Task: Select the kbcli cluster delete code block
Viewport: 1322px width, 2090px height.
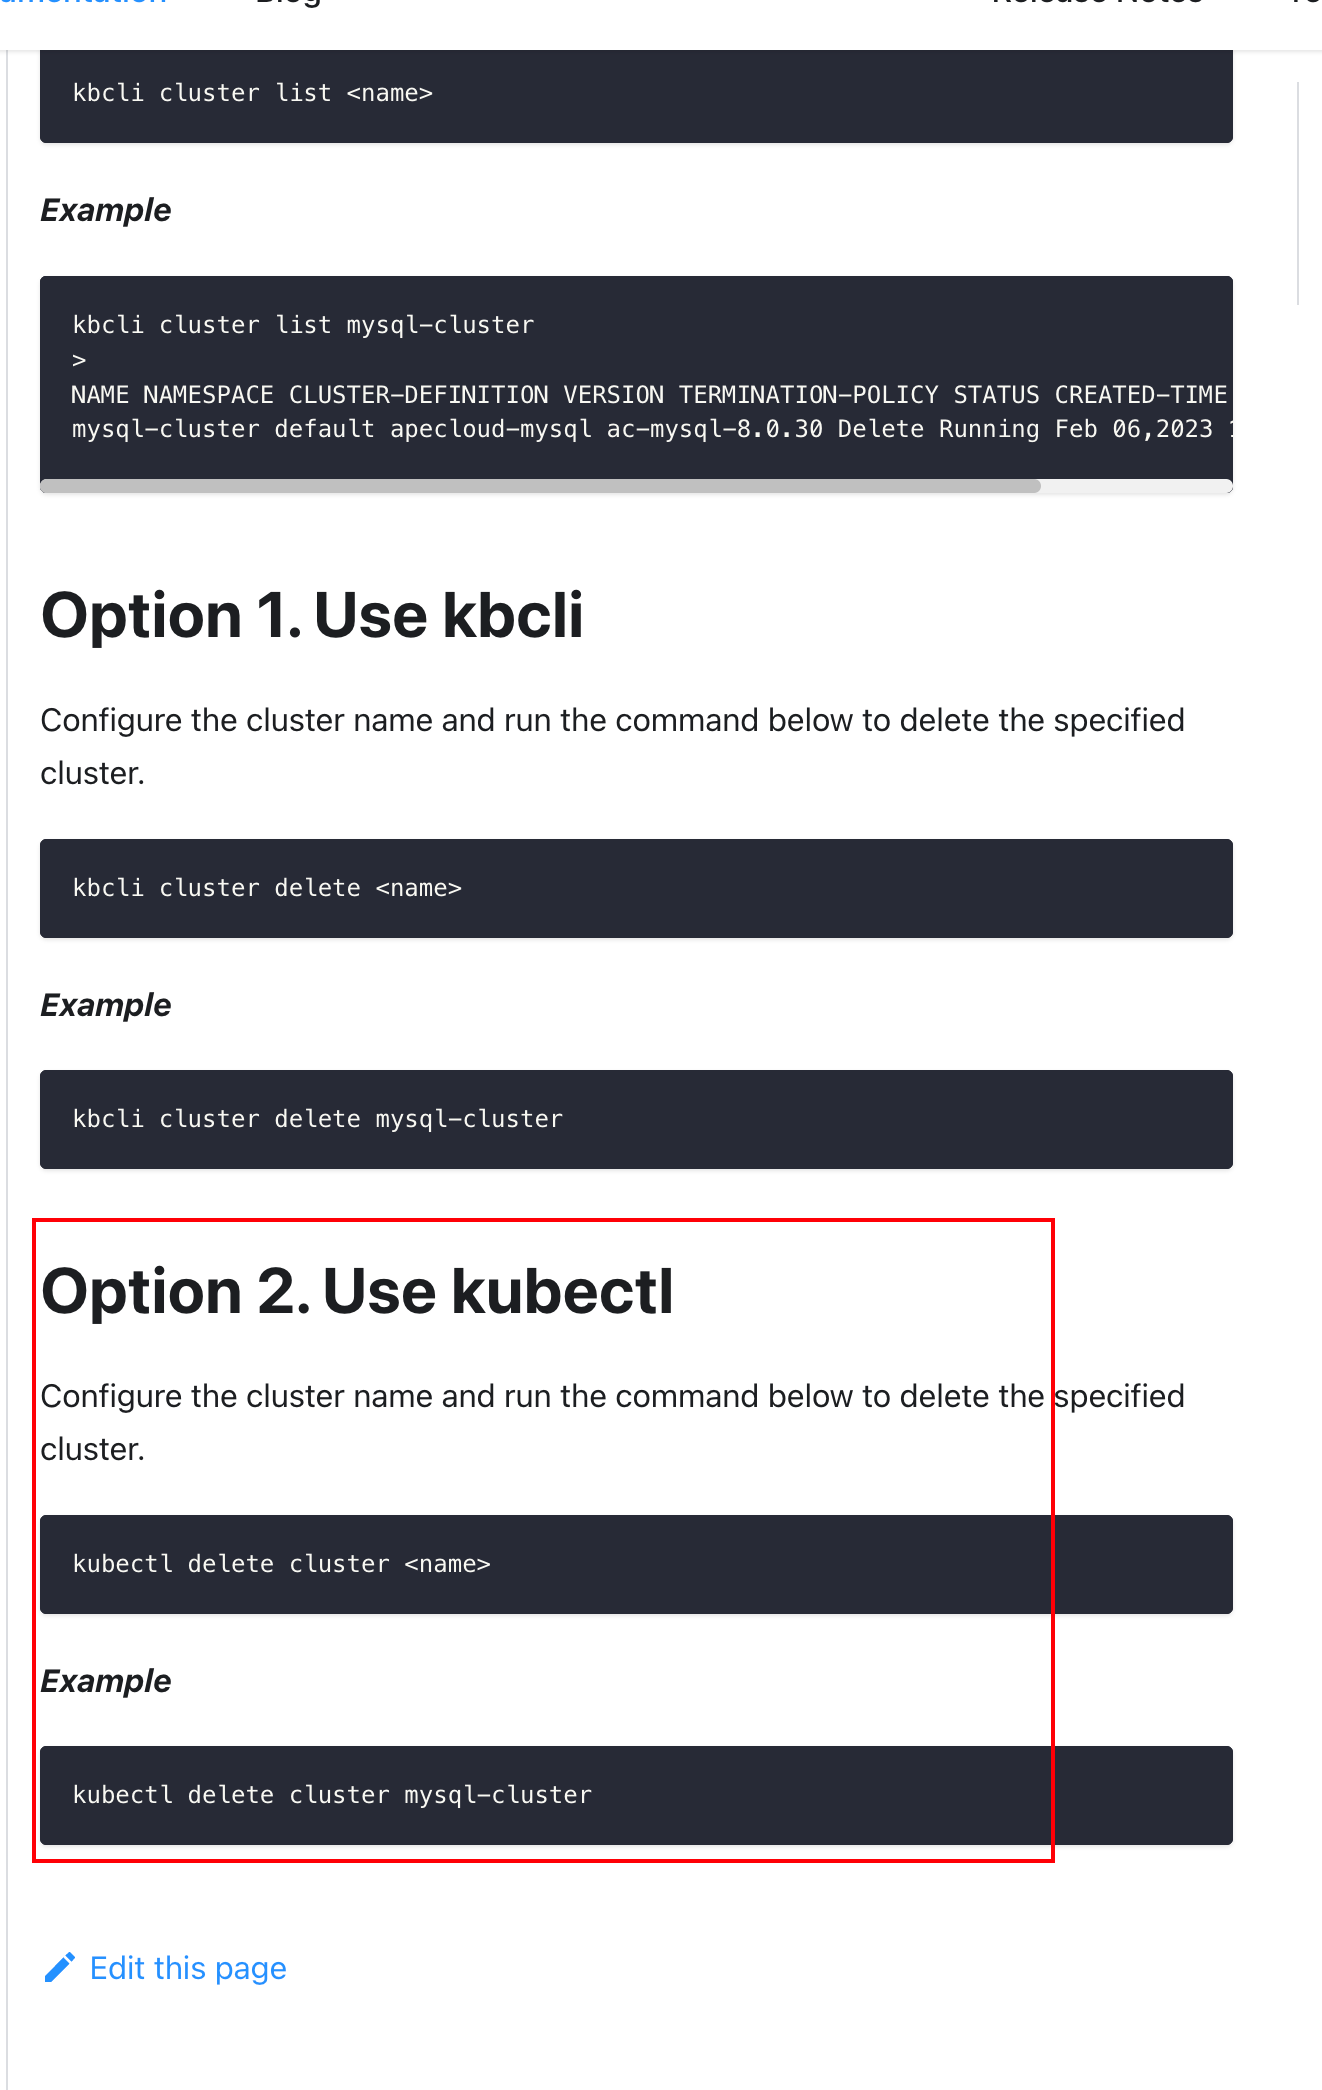Action: 636,888
